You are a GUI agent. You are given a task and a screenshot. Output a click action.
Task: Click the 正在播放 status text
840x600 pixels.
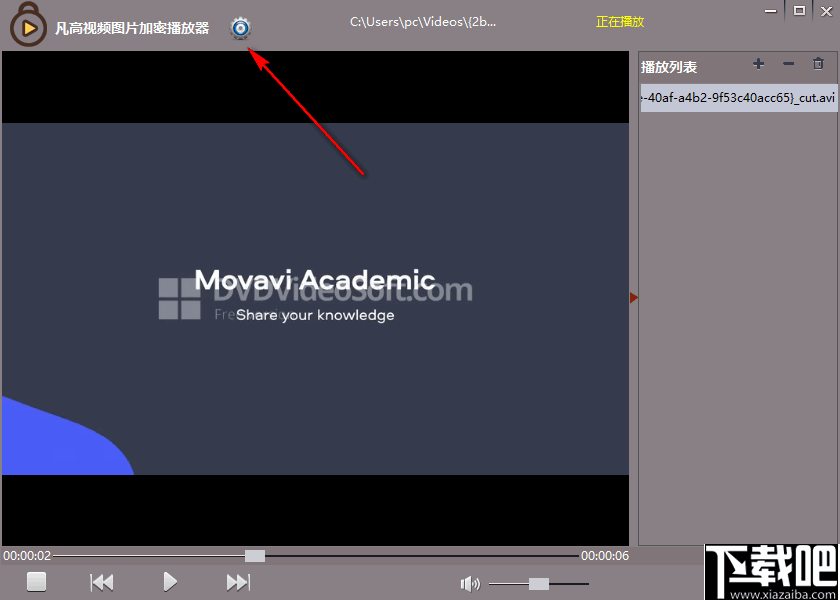(620, 21)
